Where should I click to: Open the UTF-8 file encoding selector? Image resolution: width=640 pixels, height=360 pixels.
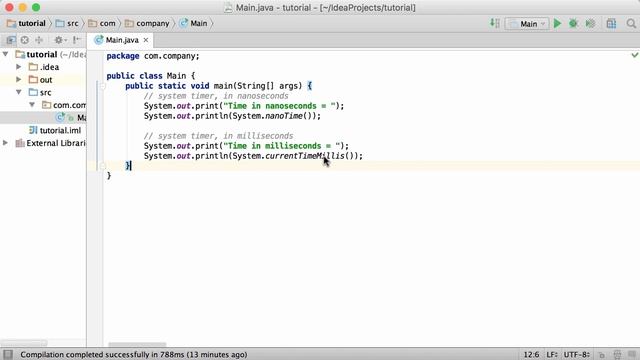(x=577, y=355)
